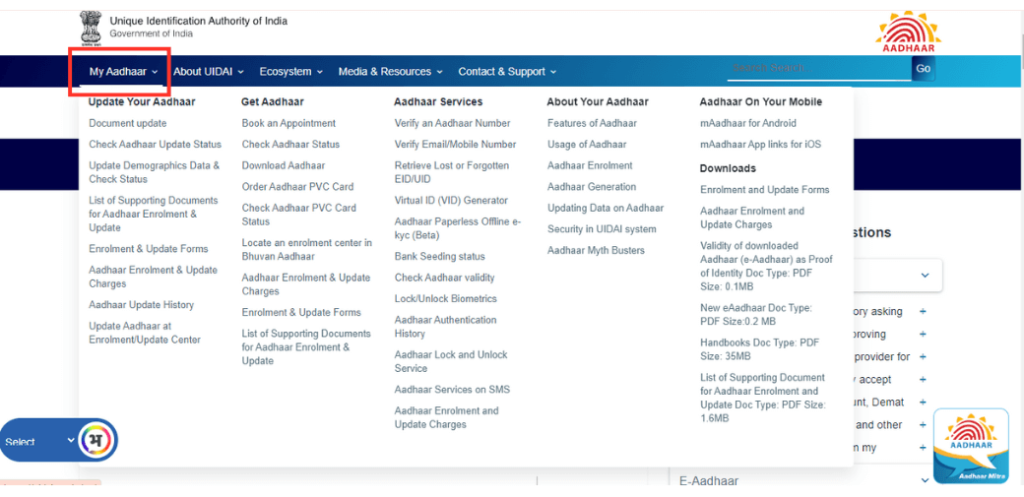Image resolution: width=1024 pixels, height=497 pixels.
Task: Click the State Emblem of India logo
Action: point(92,30)
